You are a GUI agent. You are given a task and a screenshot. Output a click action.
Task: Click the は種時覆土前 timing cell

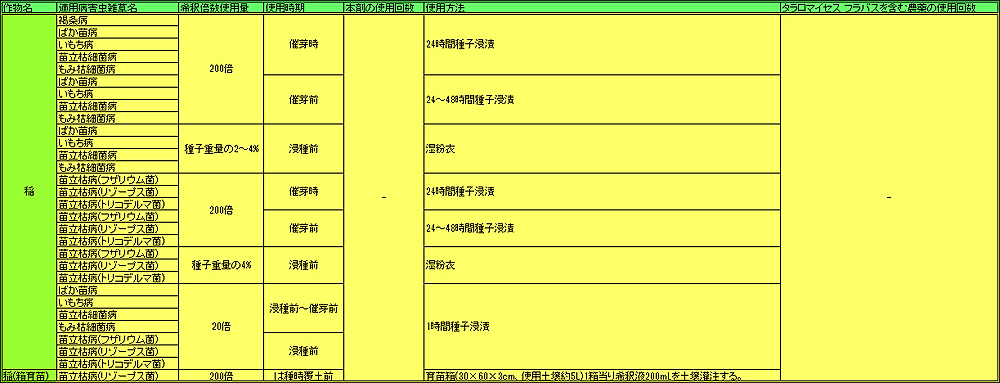pos(303,376)
